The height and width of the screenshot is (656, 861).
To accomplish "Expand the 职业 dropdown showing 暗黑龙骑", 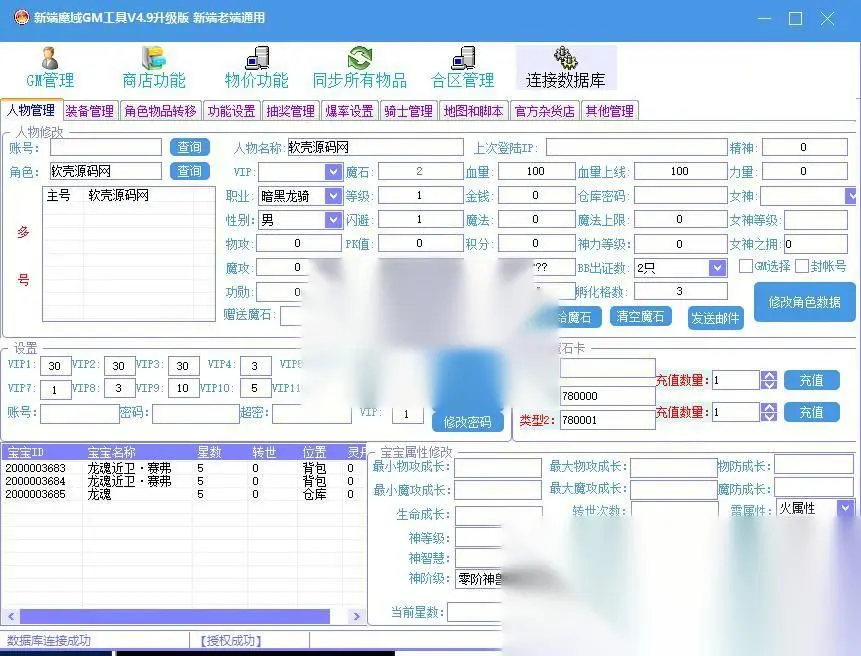I will click(333, 196).
